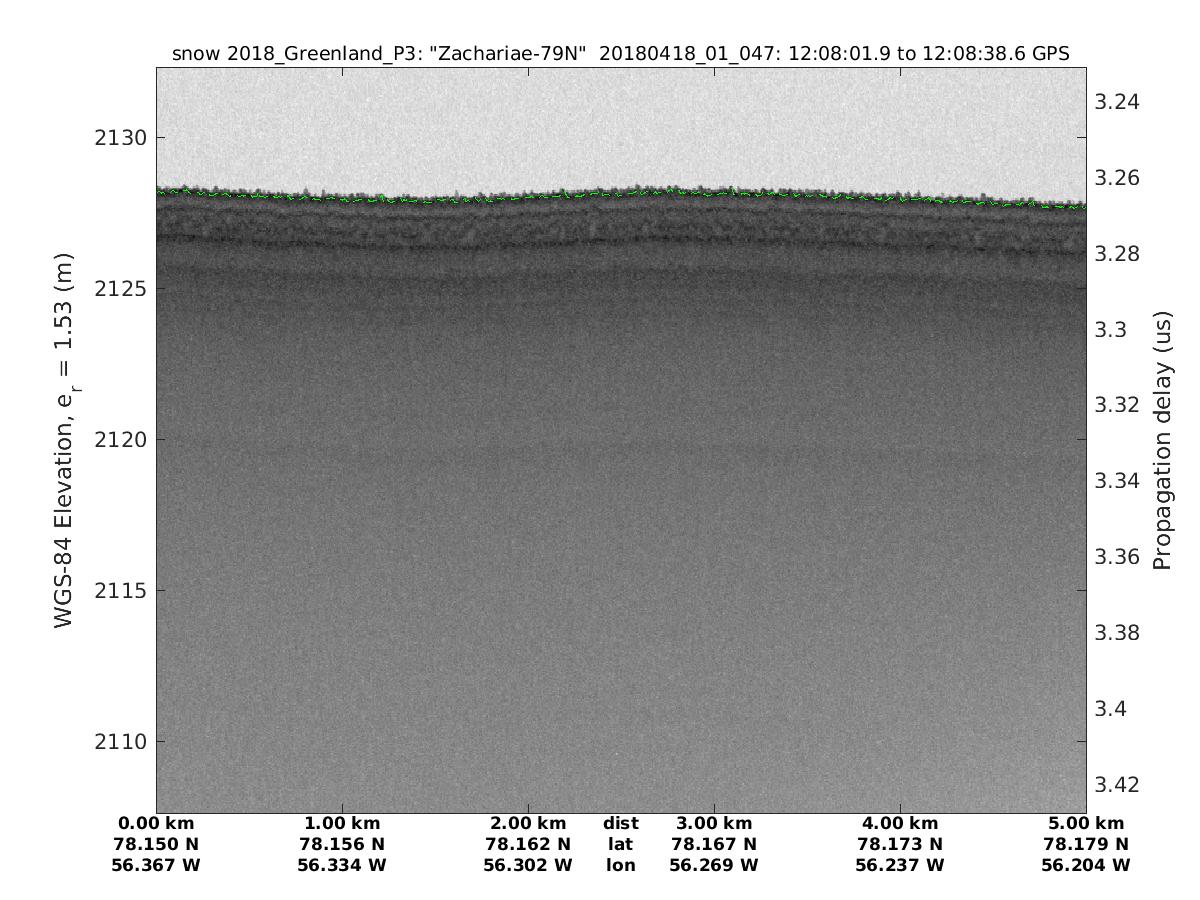Click the 3.34 propagation delay tick
This screenshot has width=1200, height=900.
pyautogui.click(x=1118, y=481)
